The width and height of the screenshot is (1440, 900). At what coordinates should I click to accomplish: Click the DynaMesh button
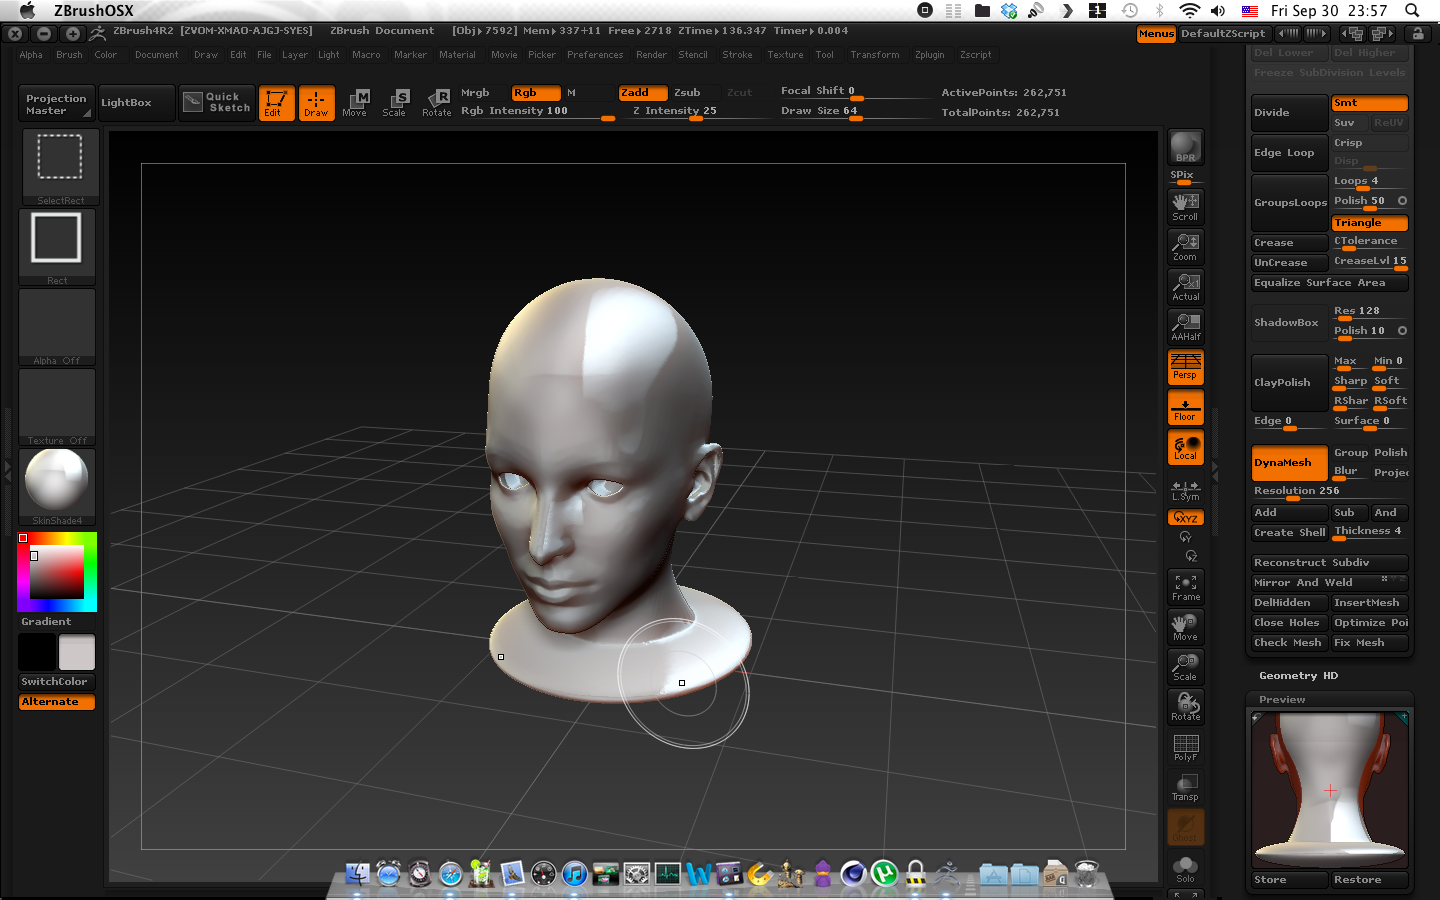[1288, 463]
